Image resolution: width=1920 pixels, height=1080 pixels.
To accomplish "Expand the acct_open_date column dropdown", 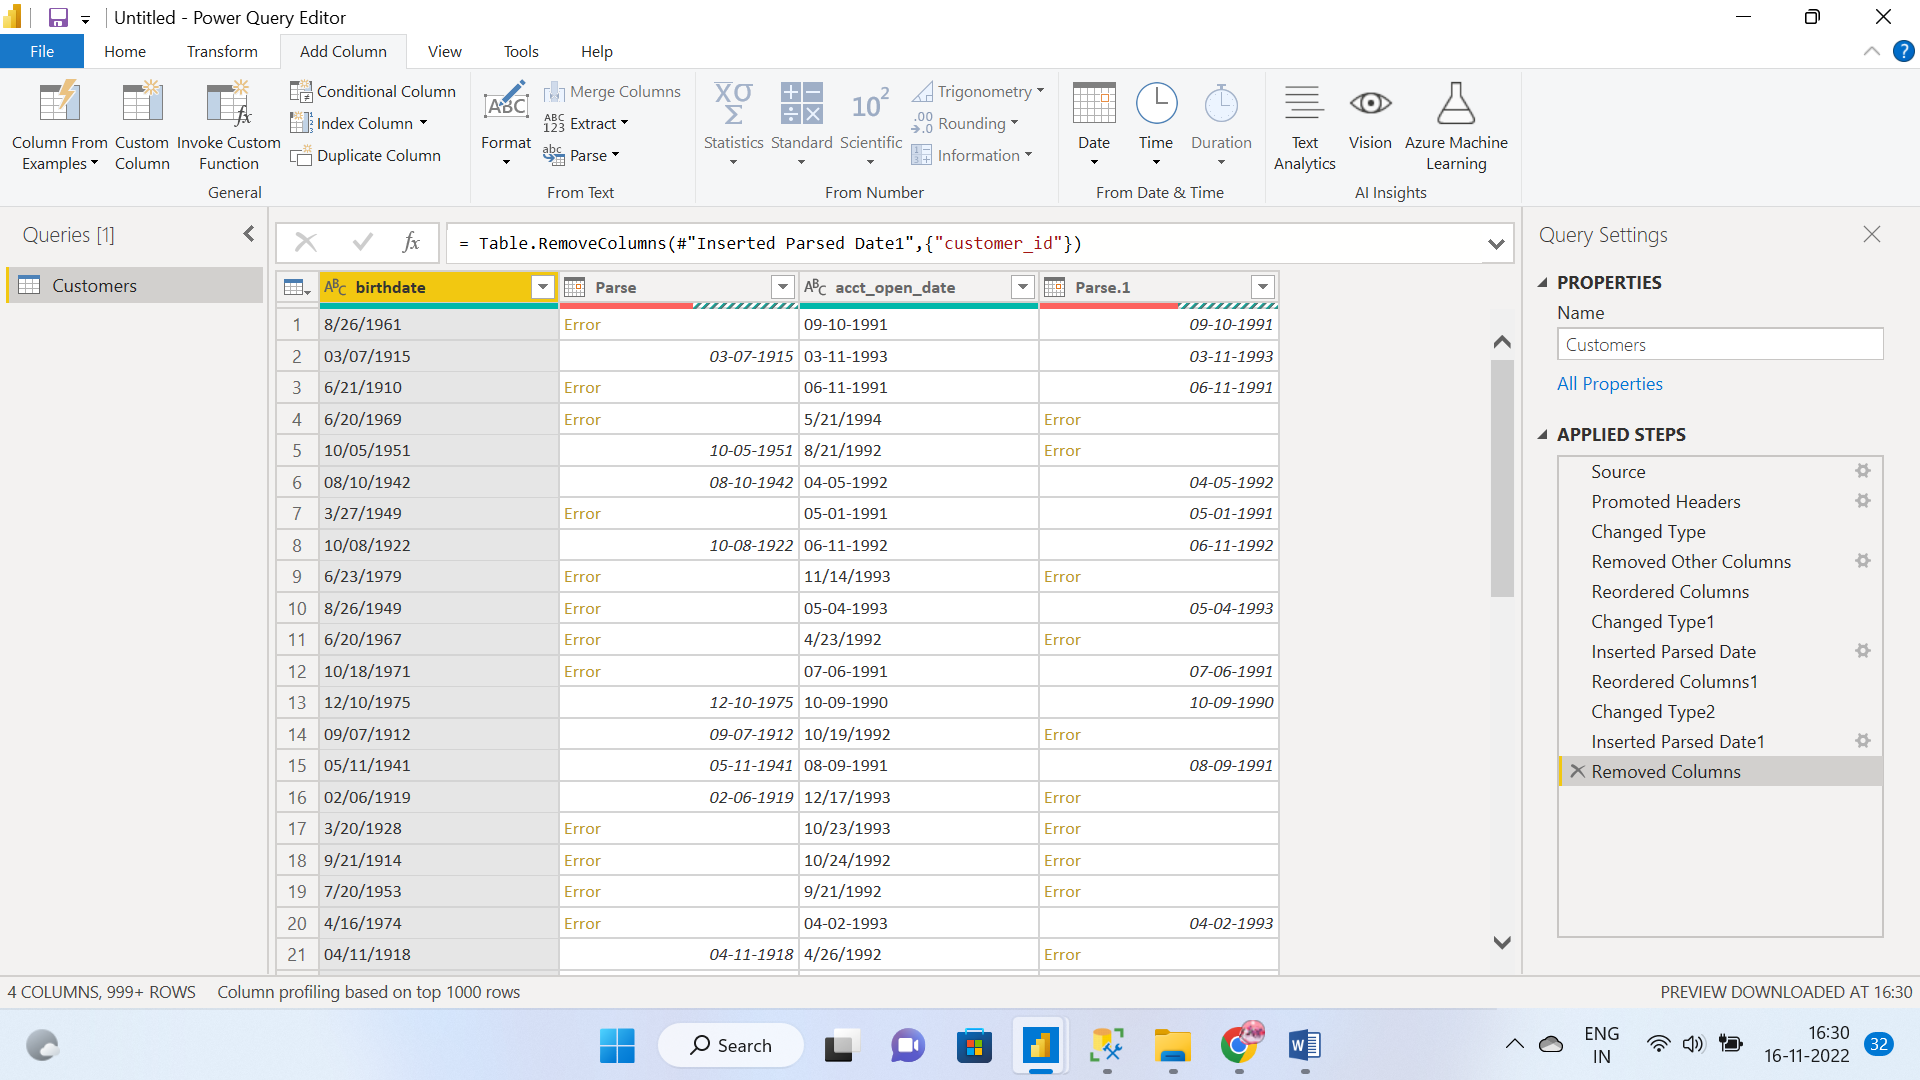I will (1023, 287).
